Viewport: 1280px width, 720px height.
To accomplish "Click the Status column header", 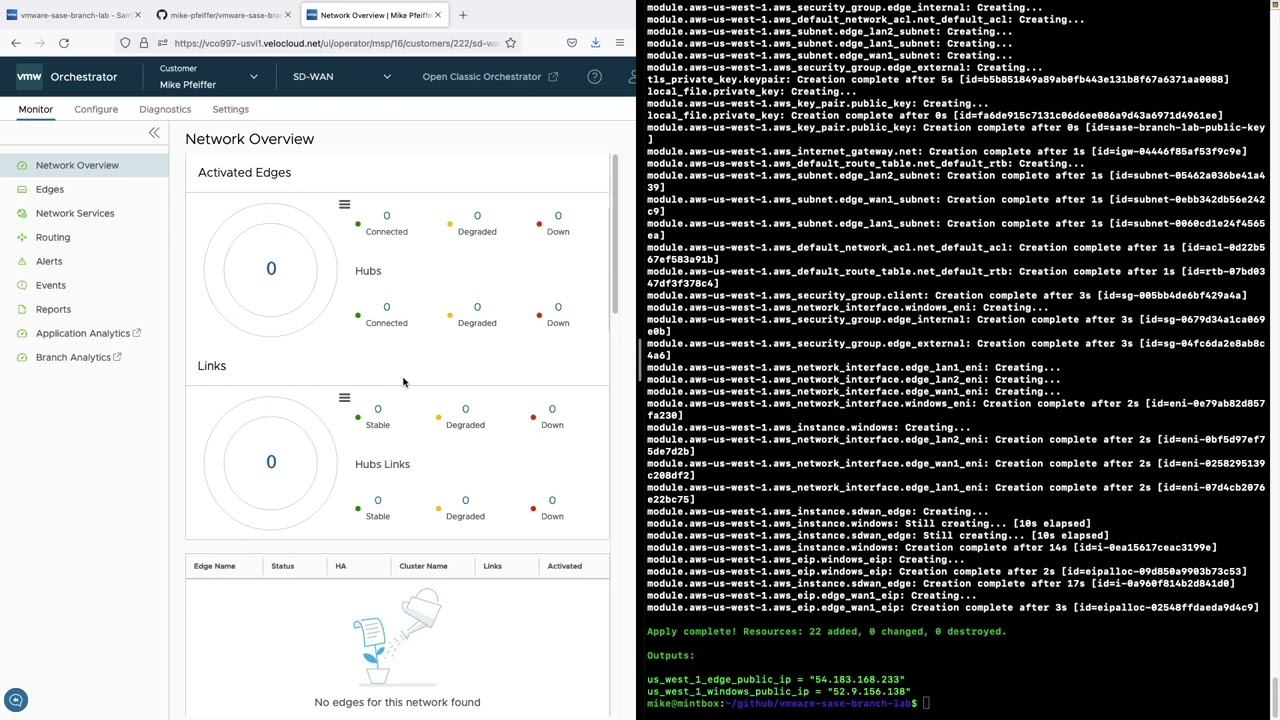I will pyautogui.click(x=283, y=566).
